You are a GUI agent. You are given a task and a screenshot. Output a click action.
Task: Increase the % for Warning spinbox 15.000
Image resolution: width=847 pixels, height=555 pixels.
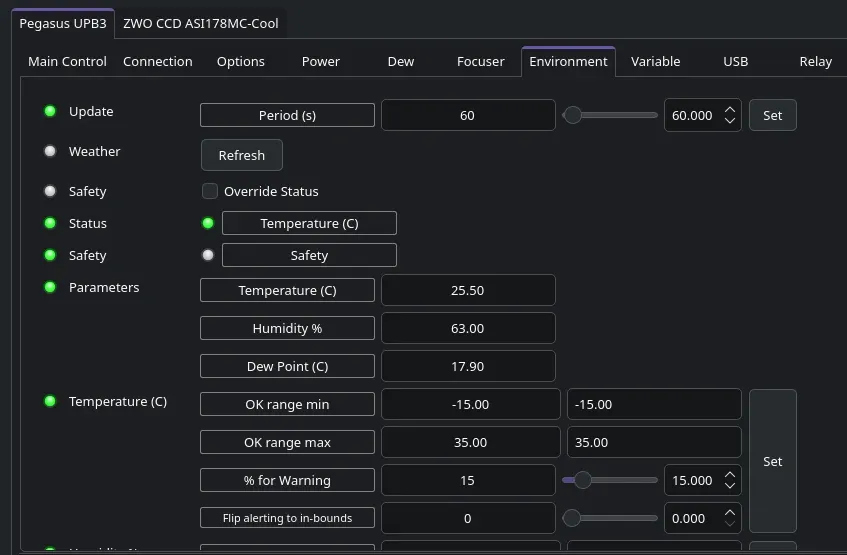click(x=730, y=474)
